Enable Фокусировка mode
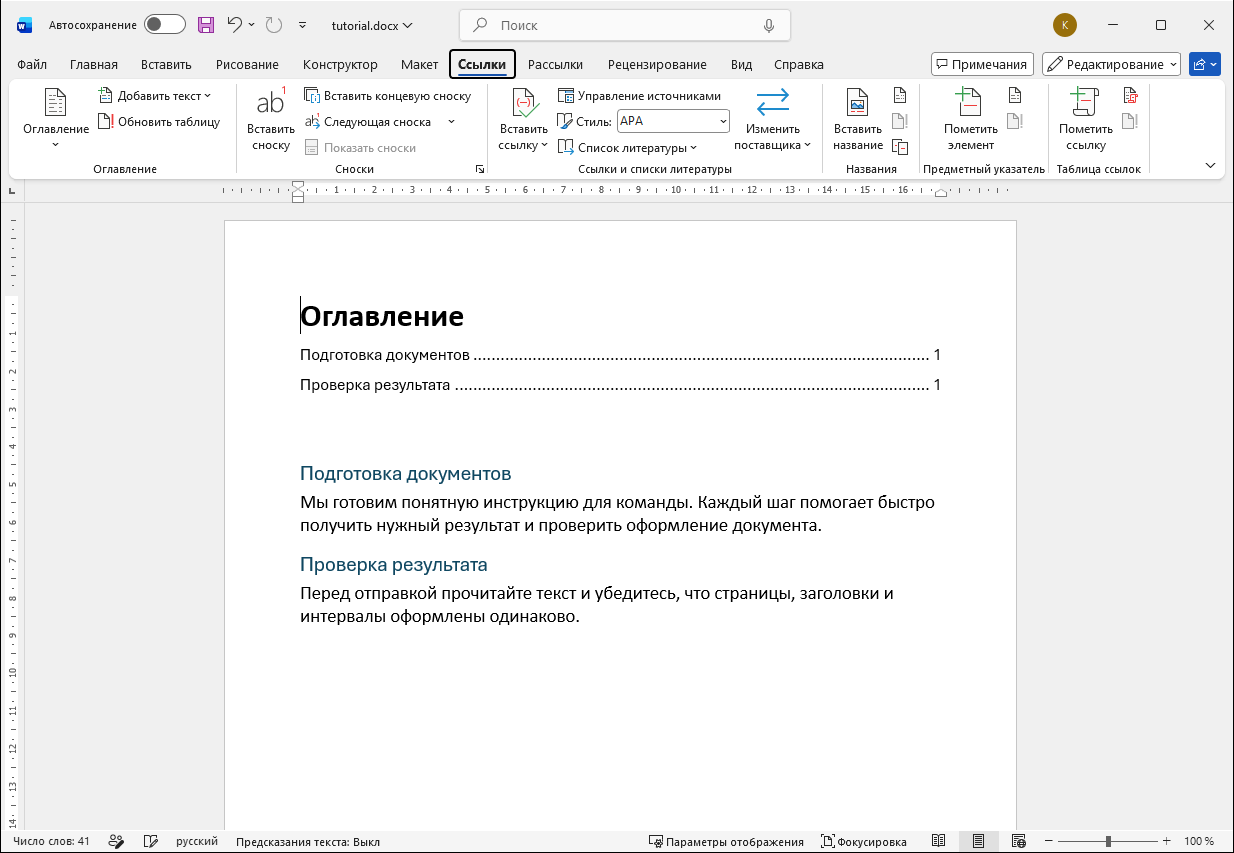 click(864, 841)
